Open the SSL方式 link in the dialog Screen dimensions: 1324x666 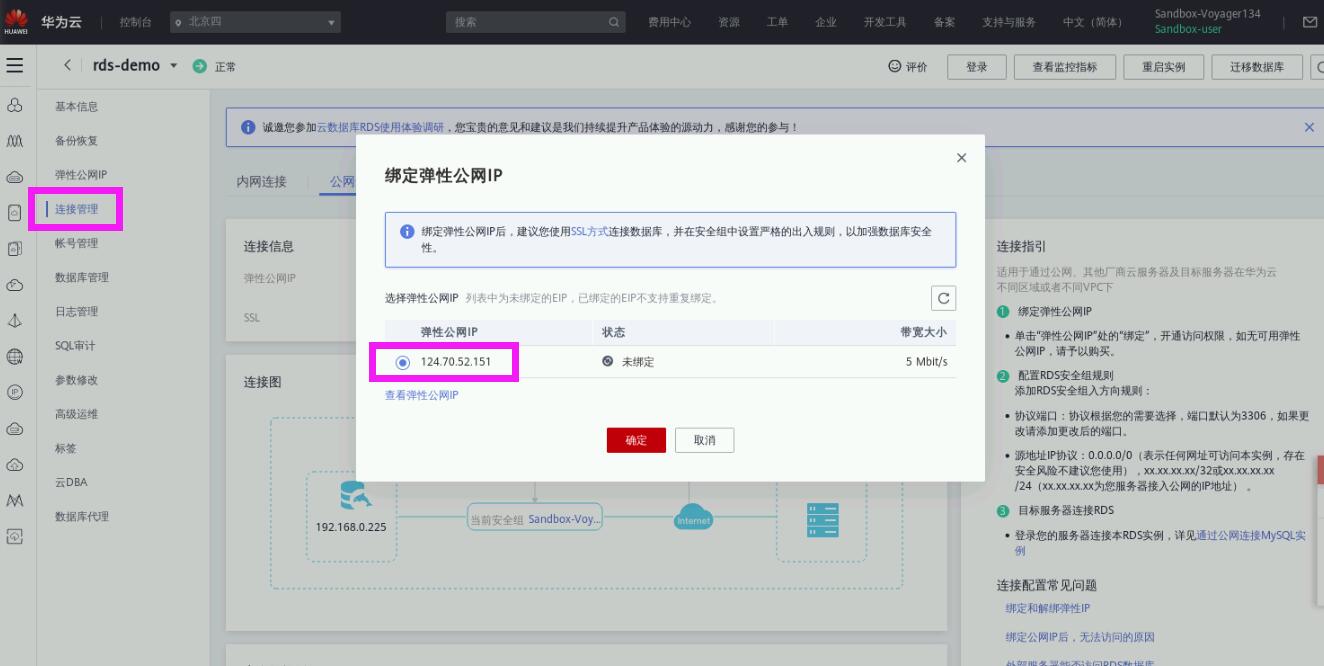click(x=589, y=231)
